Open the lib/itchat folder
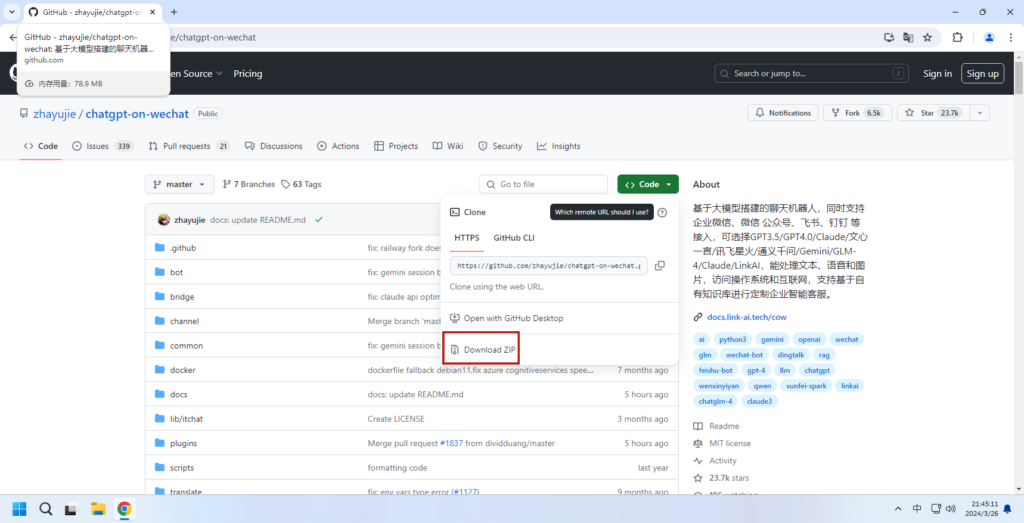Image resolution: width=1024 pixels, height=523 pixels. (x=186, y=419)
